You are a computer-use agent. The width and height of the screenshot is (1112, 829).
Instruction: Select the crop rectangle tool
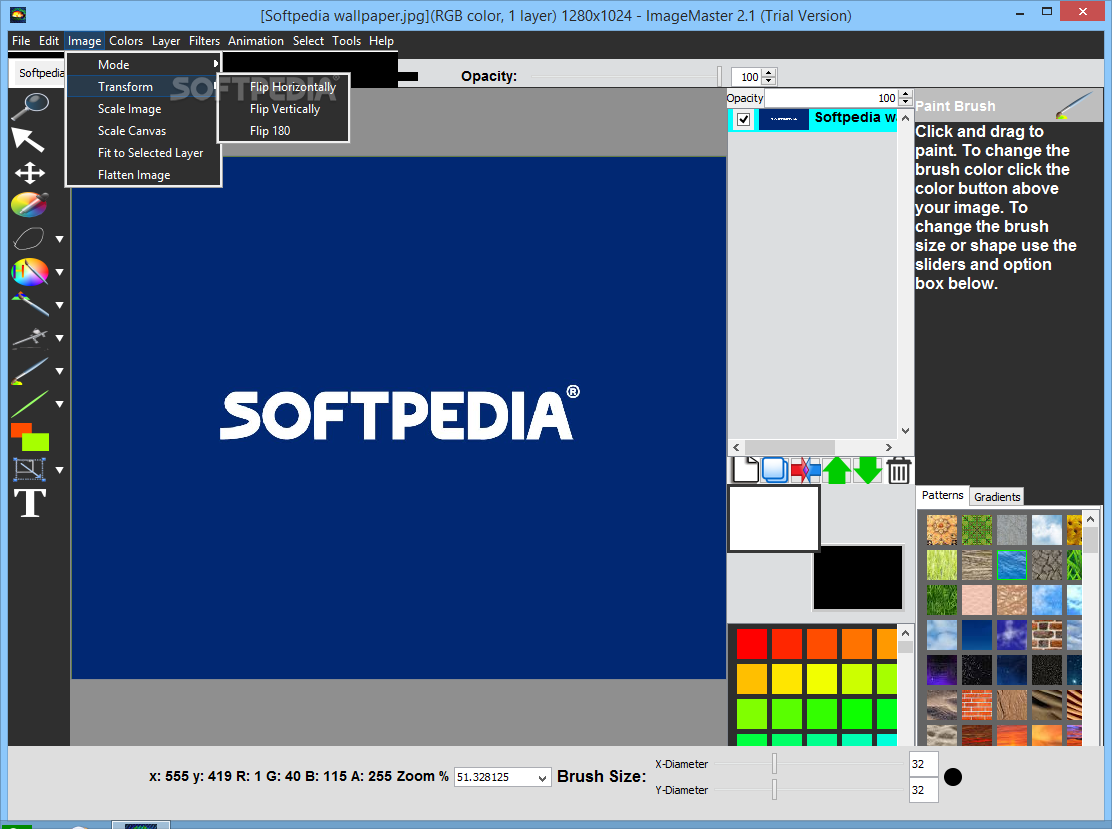pyautogui.click(x=29, y=469)
